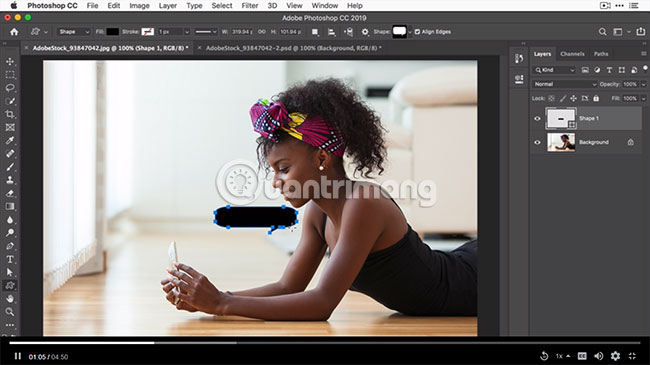
Task: Toggle pixel layer filter
Action: (x=585, y=70)
